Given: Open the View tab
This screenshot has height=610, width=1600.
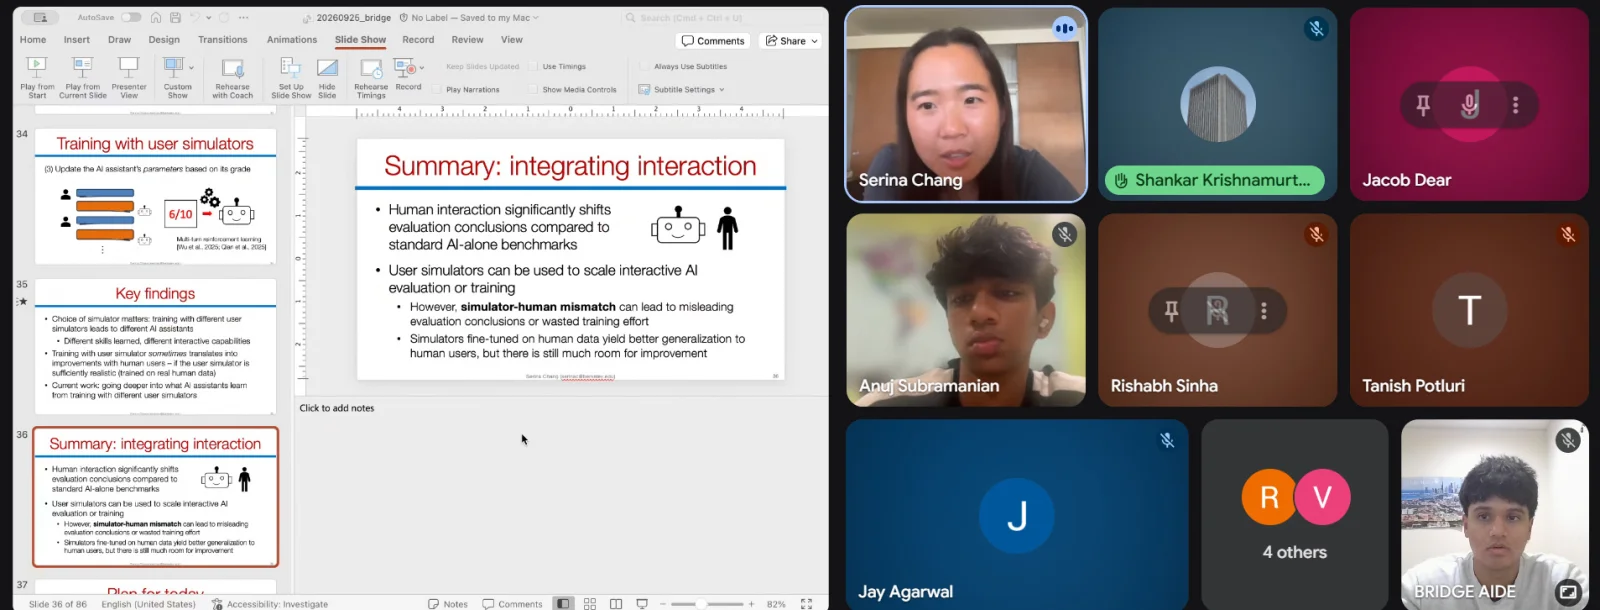Looking at the screenshot, I should pos(512,40).
